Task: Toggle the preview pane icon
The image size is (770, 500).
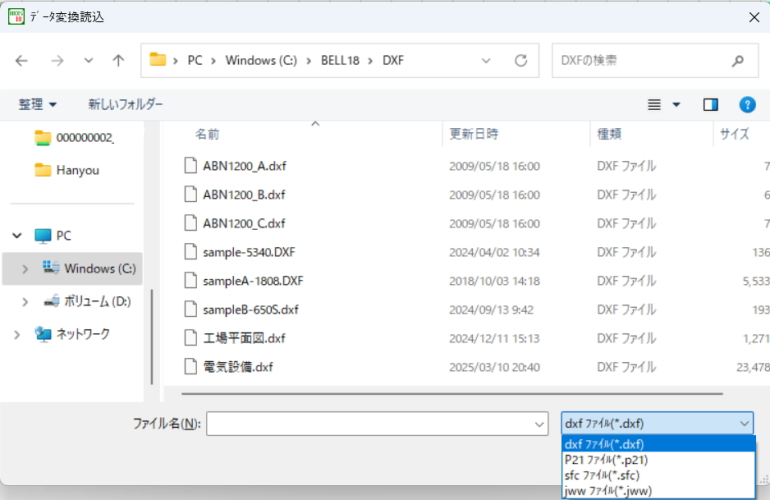Action: tap(710, 104)
